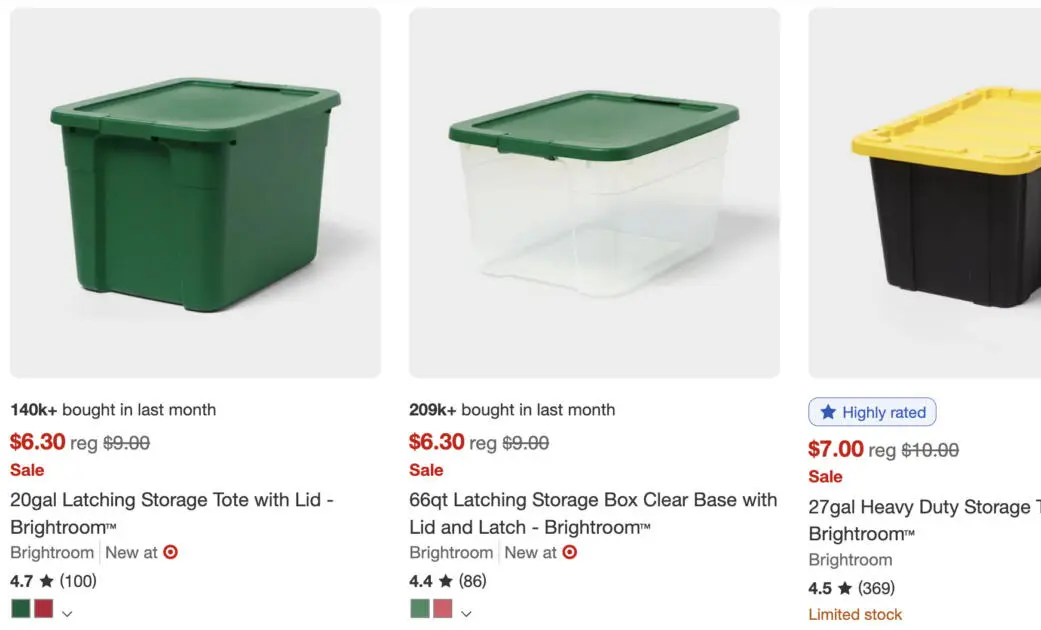Open the 20gal Latching Storage Tote product link
Viewport: 1041px width, 630px height.
coord(172,500)
